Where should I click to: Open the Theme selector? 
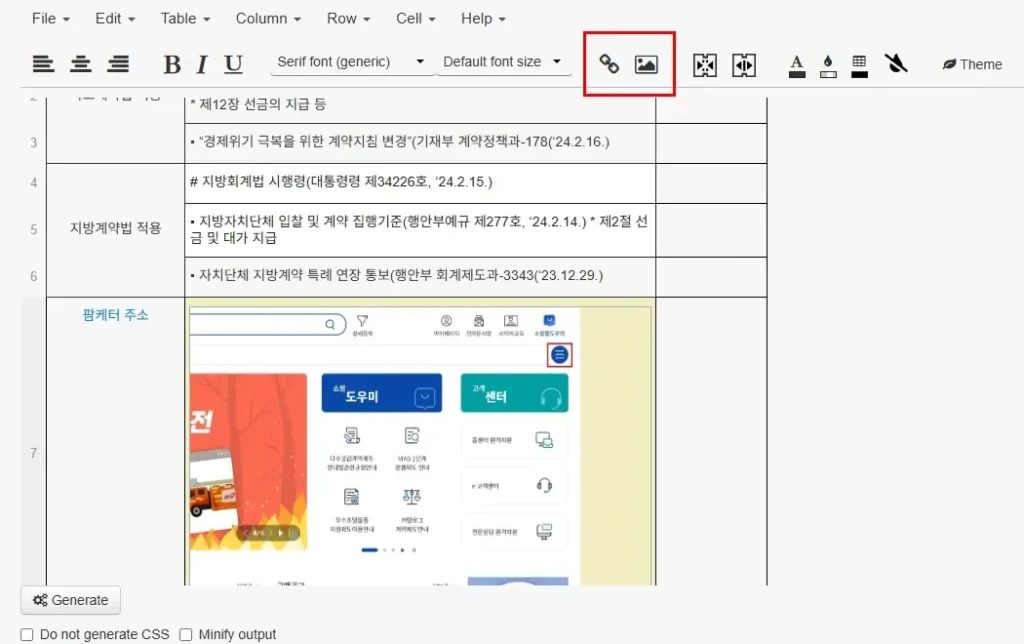[x=971, y=64]
